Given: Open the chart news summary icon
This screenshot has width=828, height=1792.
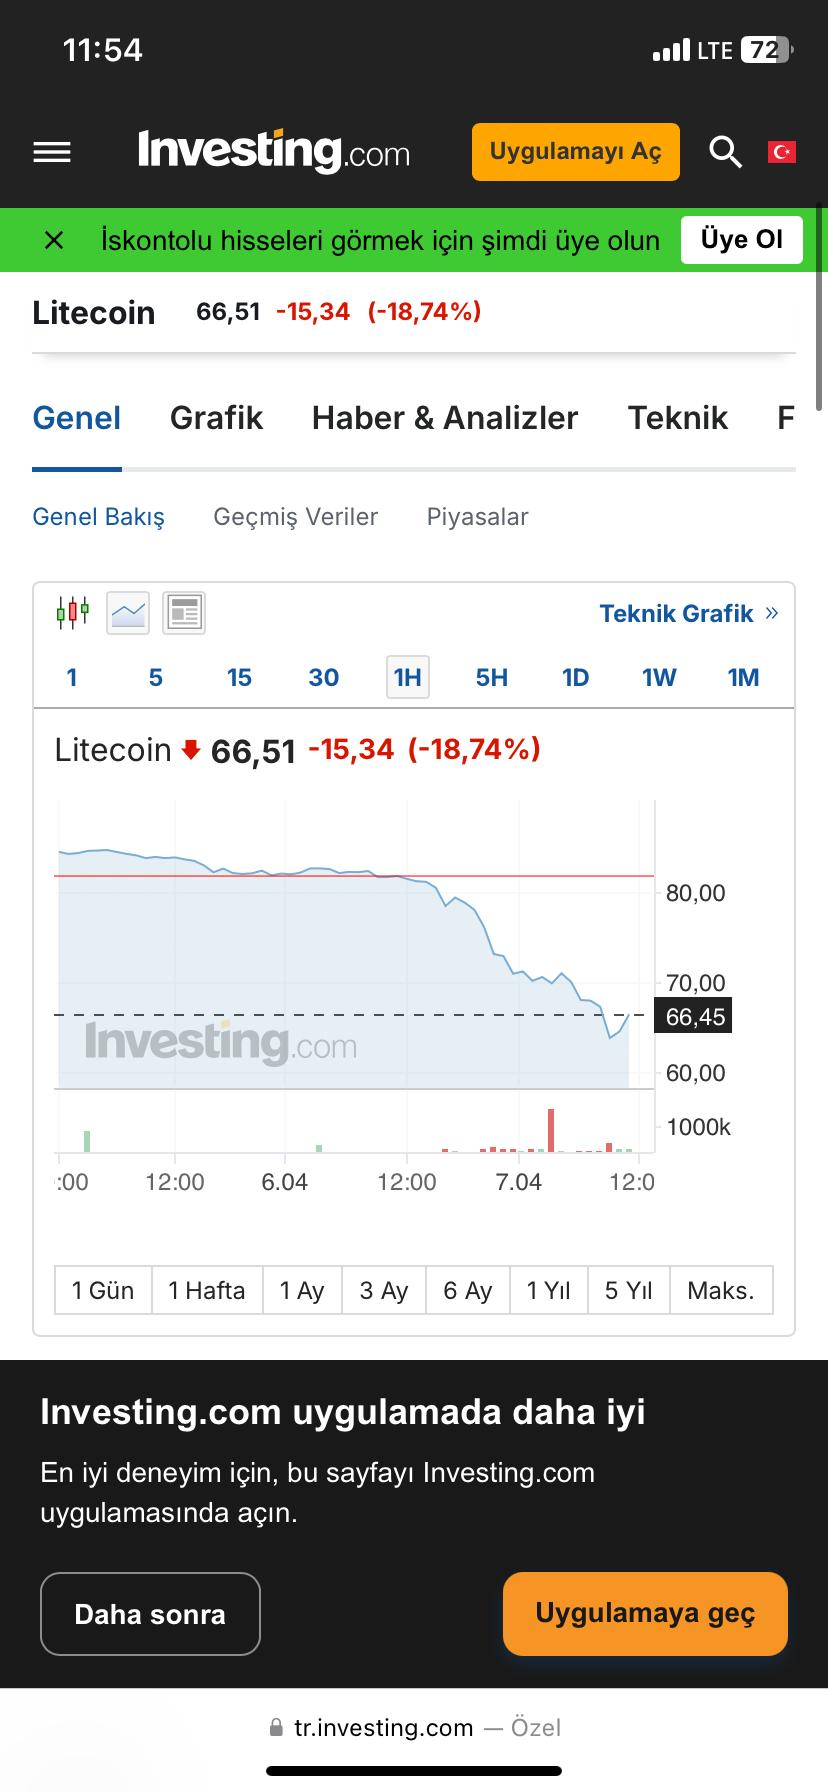Looking at the screenshot, I should coord(183,611).
